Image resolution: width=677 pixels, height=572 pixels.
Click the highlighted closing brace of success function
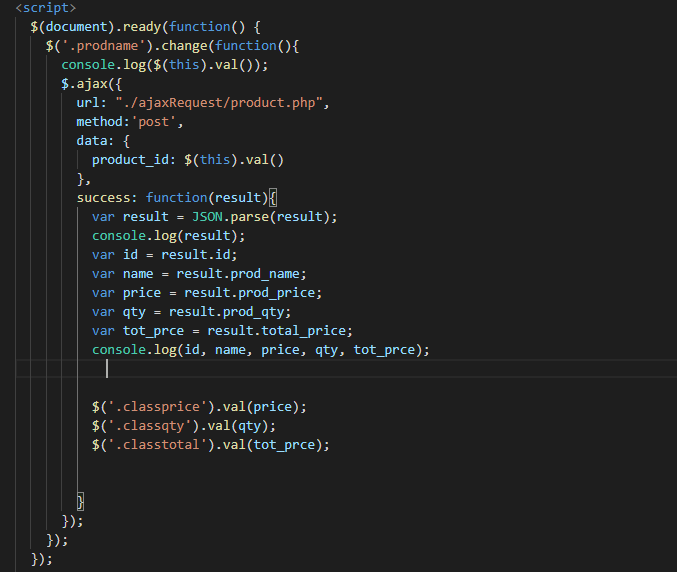click(x=80, y=502)
